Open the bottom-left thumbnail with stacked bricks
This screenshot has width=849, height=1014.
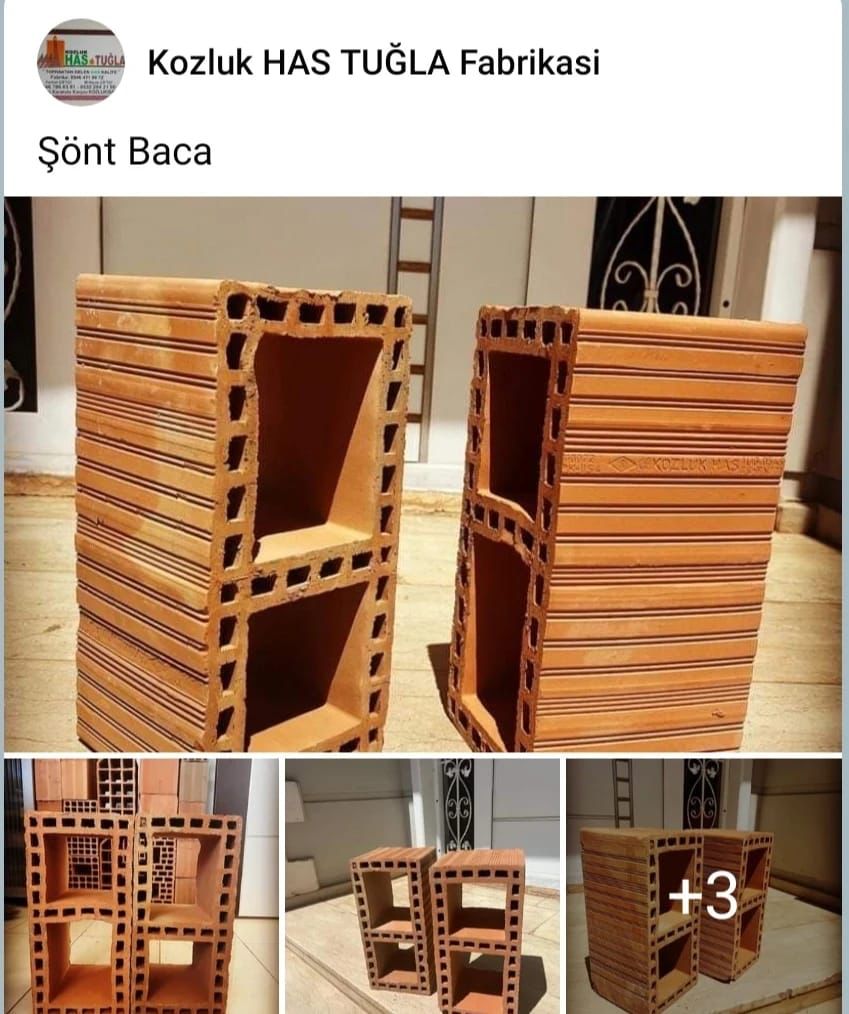142,887
